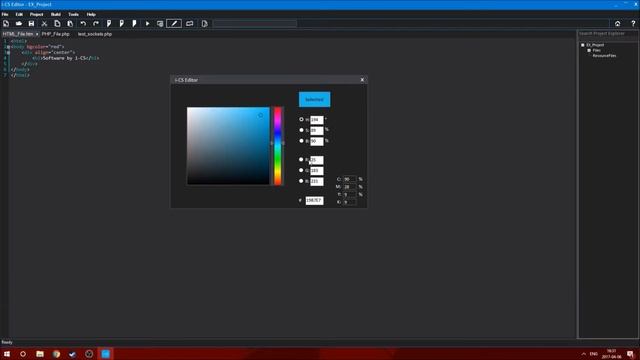Open the Project menu
Image resolution: width=640 pixels, height=360 pixels.
coord(36,14)
